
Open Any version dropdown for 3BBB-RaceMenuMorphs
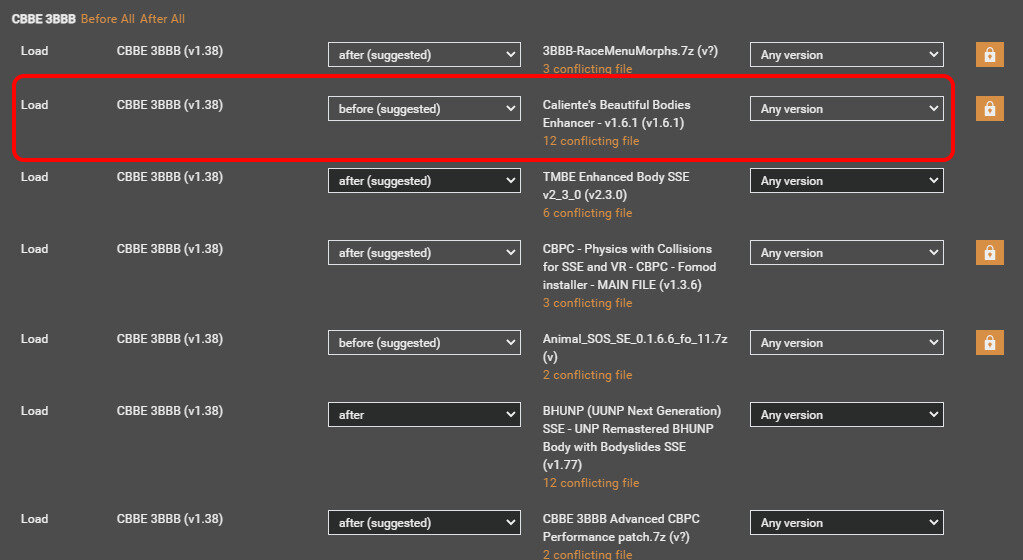[x=847, y=55]
